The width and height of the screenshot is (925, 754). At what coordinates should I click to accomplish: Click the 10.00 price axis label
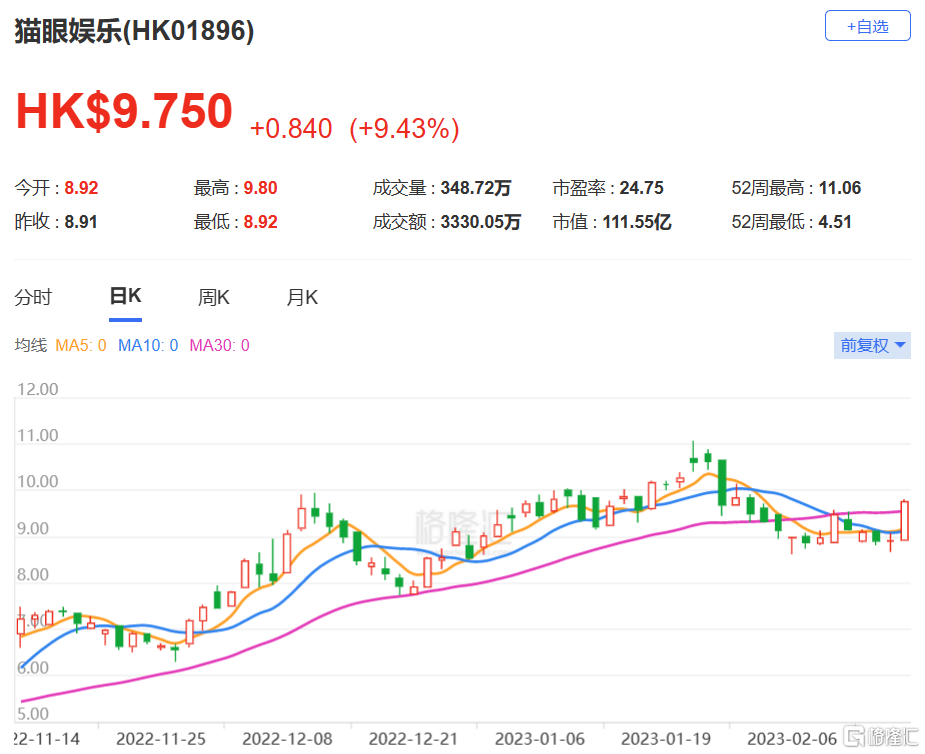pos(38,481)
